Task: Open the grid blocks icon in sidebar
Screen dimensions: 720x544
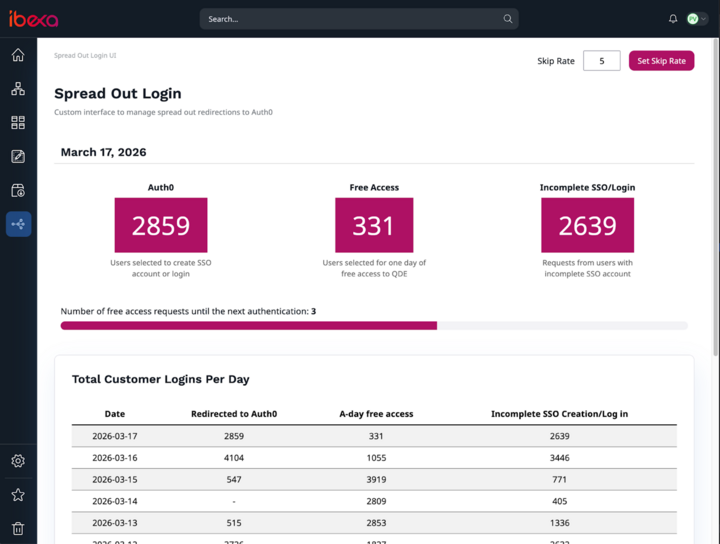Action: point(18,123)
